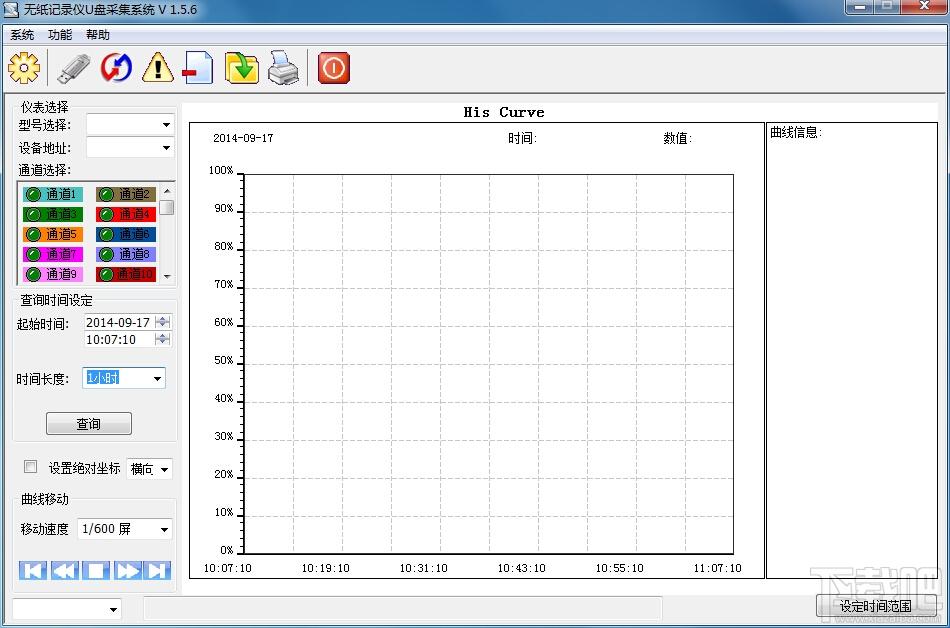Viewport: 950px width, 628px height.
Task: Click the 设定时间范围 button
Action: [875, 606]
